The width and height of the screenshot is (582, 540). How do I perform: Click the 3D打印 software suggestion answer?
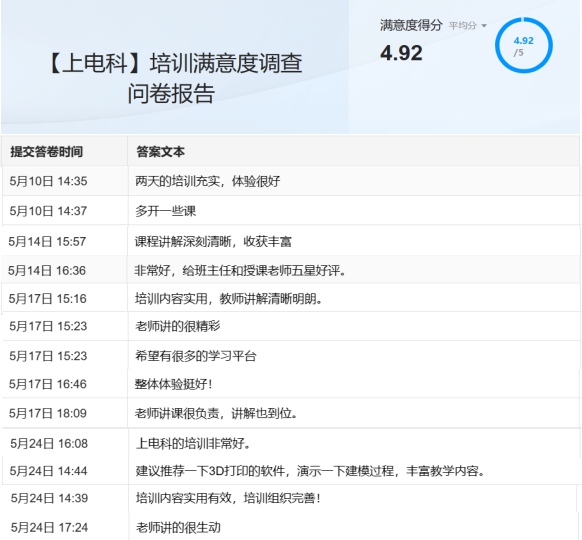coord(310,471)
